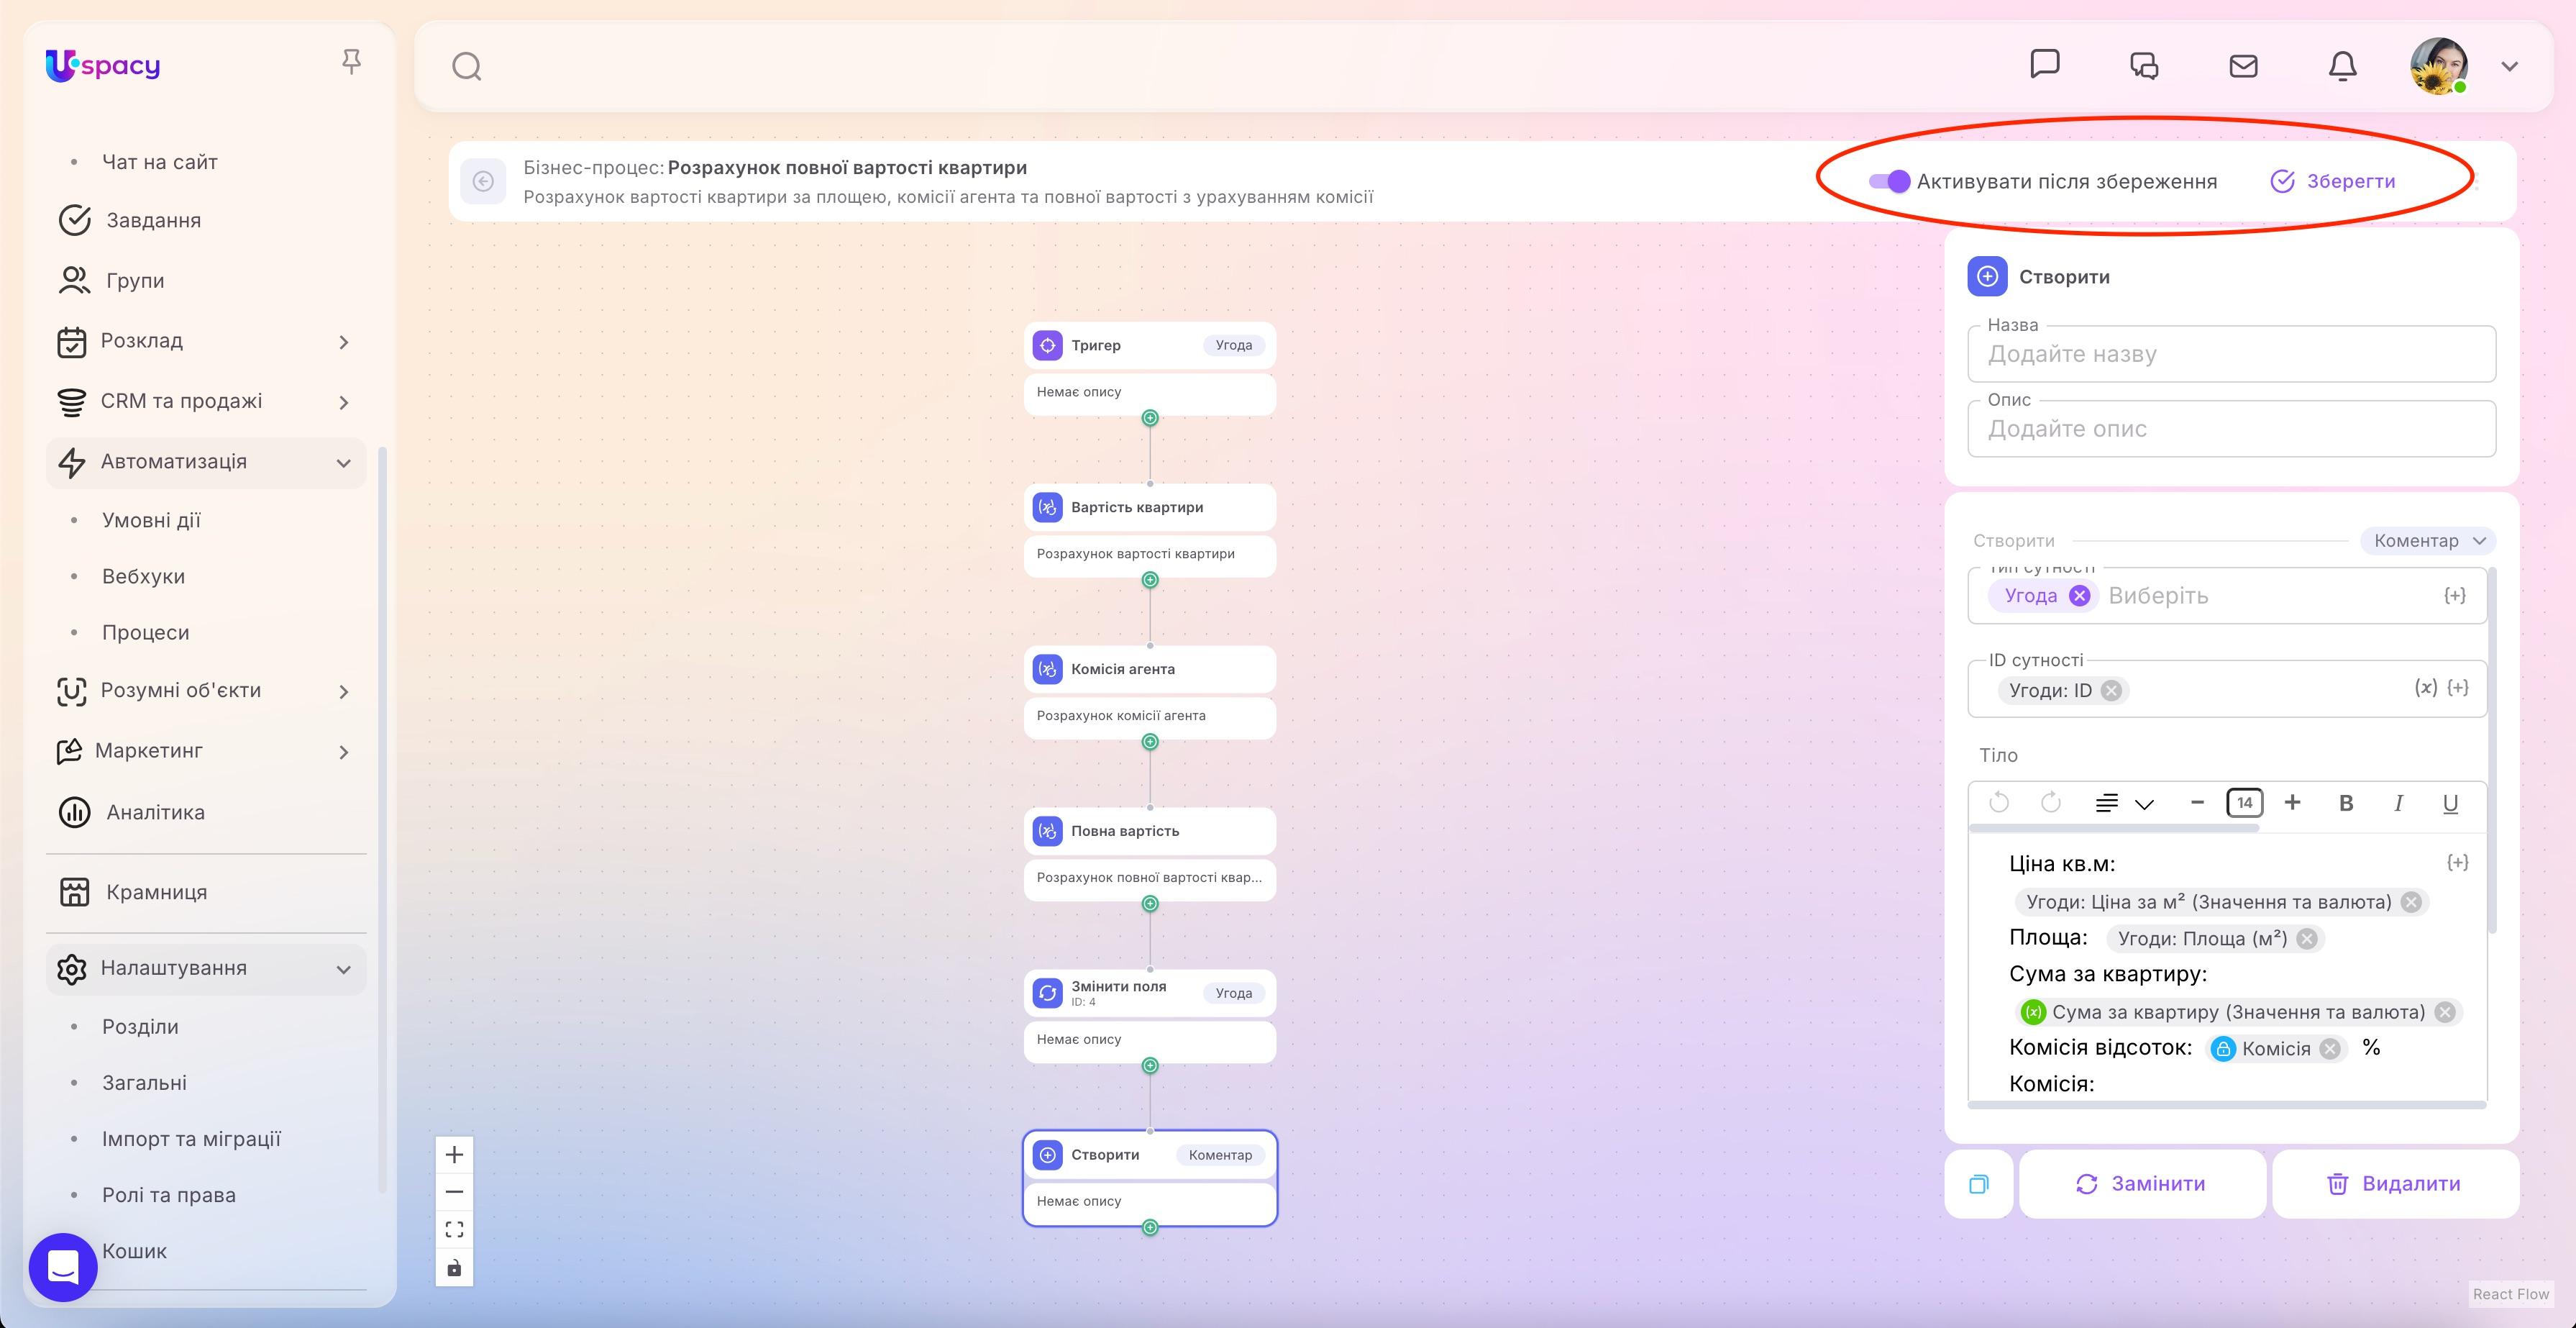Select the Комісія агента node icon
The image size is (2576, 1328).
[1047, 669]
